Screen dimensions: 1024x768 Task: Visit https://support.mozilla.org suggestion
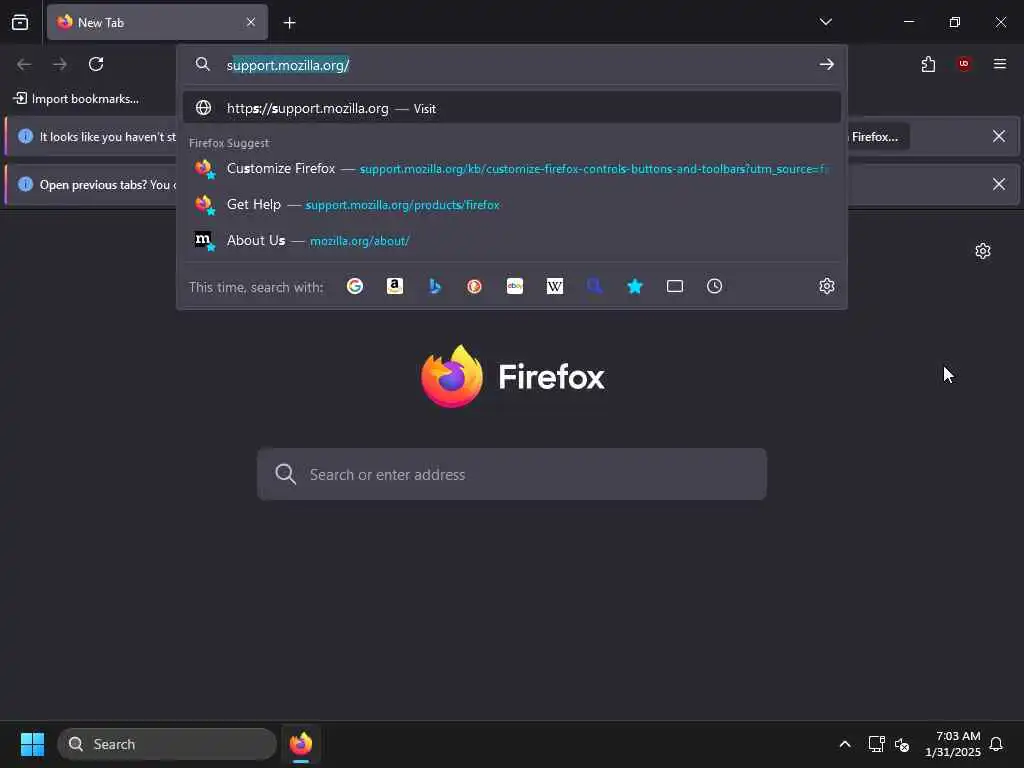click(x=511, y=108)
